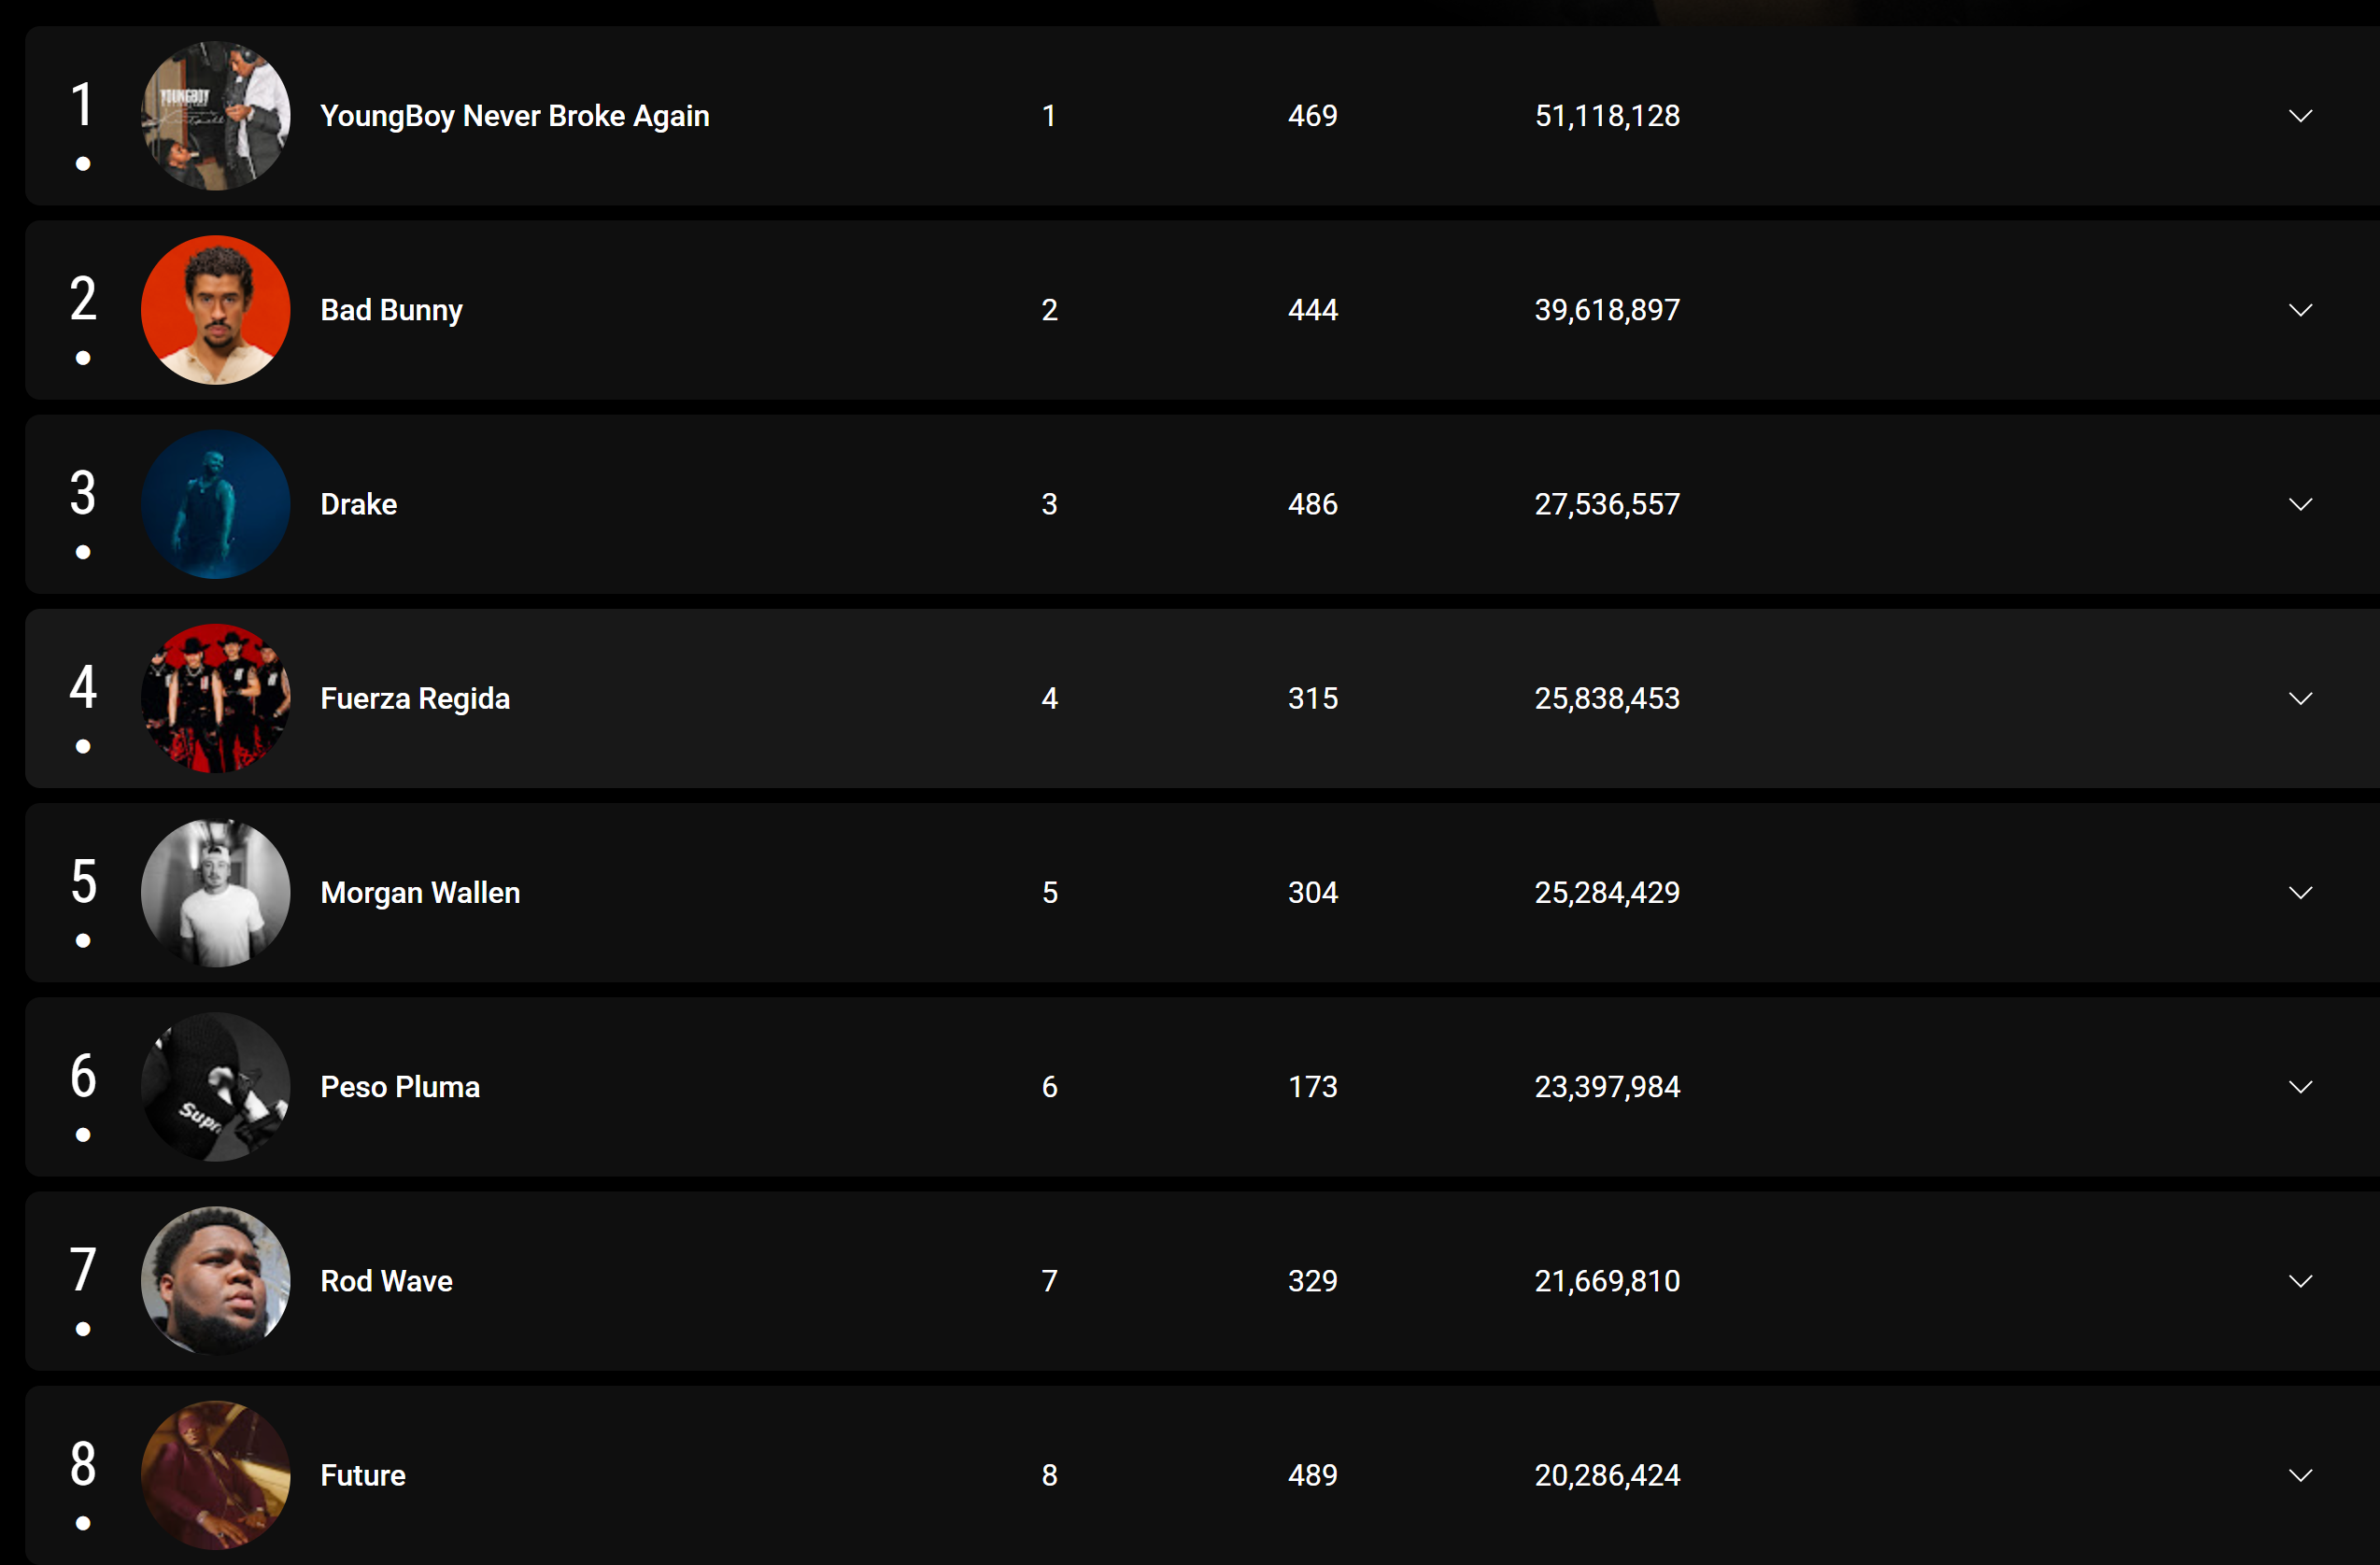
Task: Click Fuerza Regida's profile picture
Action: pyautogui.click(x=215, y=698)
